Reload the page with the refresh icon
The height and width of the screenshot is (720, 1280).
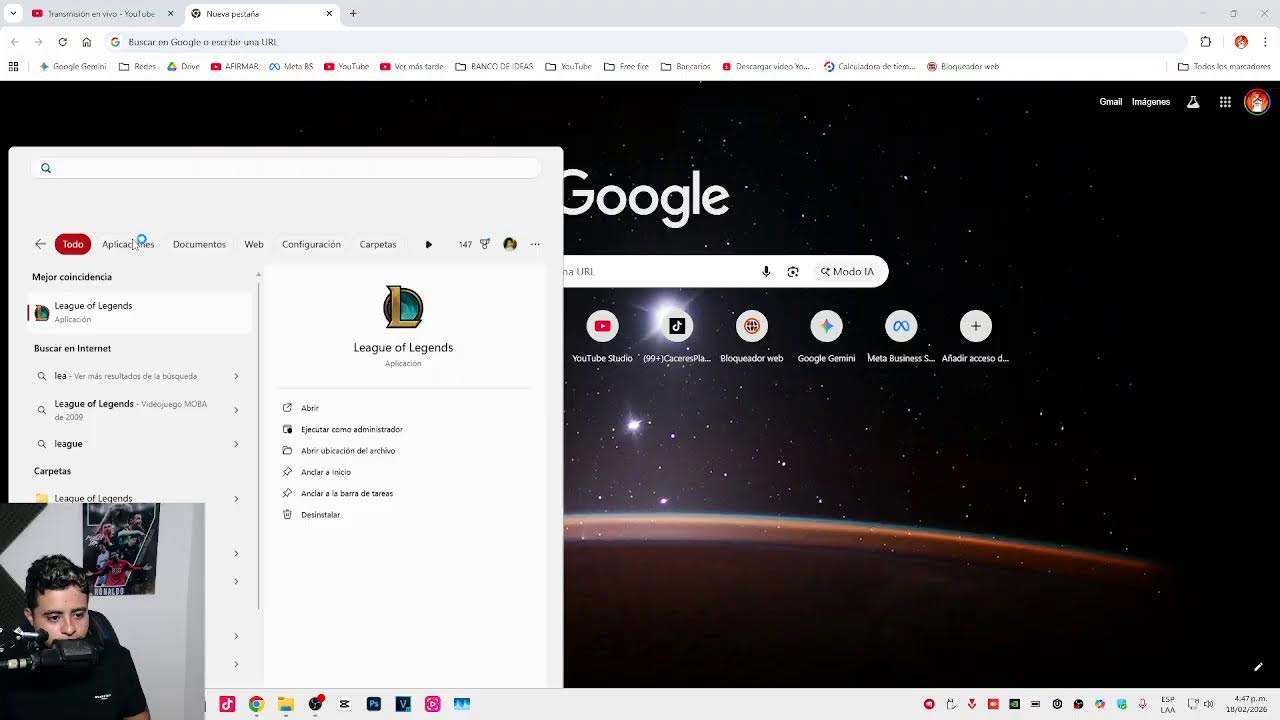(62, 42)
